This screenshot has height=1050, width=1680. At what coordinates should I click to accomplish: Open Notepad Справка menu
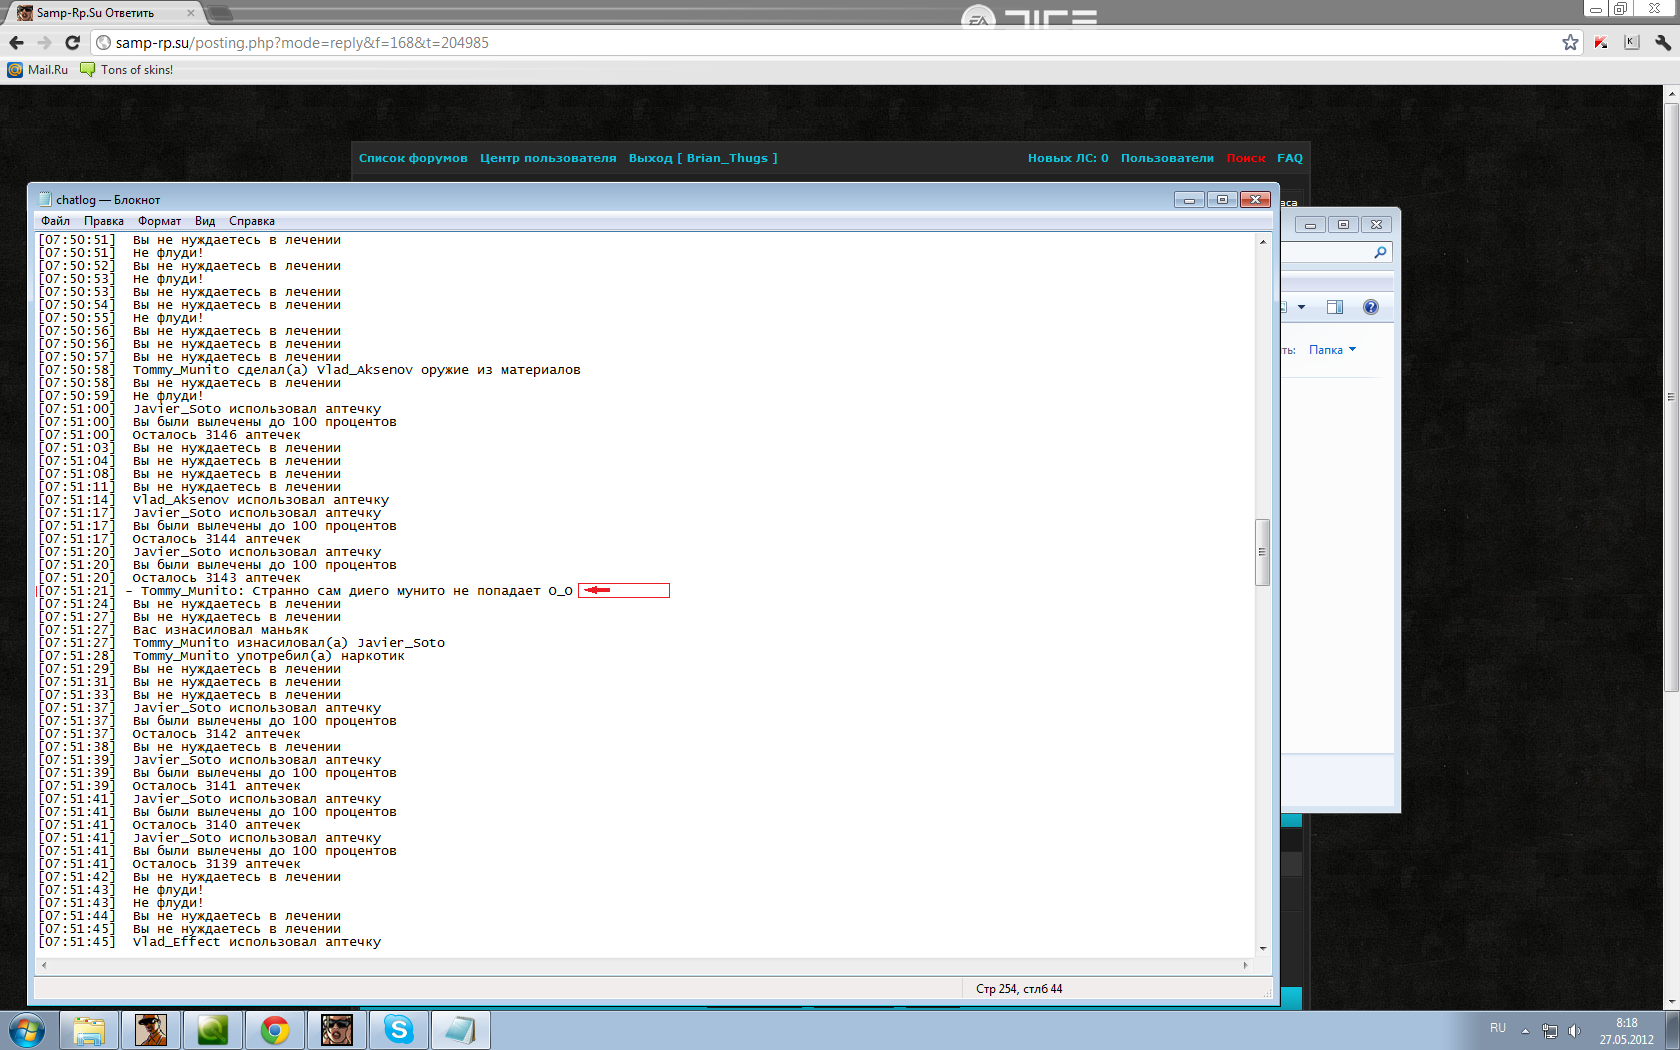(252, 221)
